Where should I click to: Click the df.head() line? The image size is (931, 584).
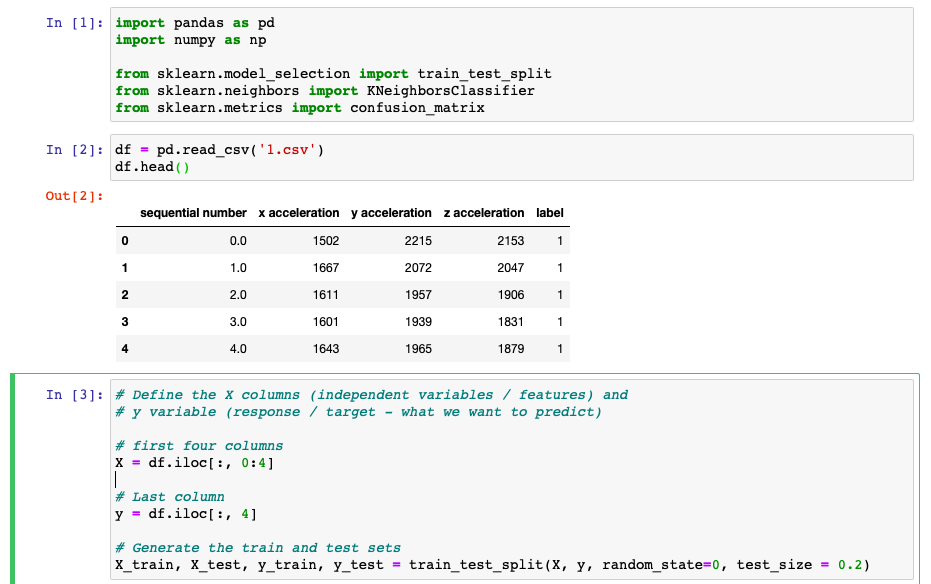(153, 167)
